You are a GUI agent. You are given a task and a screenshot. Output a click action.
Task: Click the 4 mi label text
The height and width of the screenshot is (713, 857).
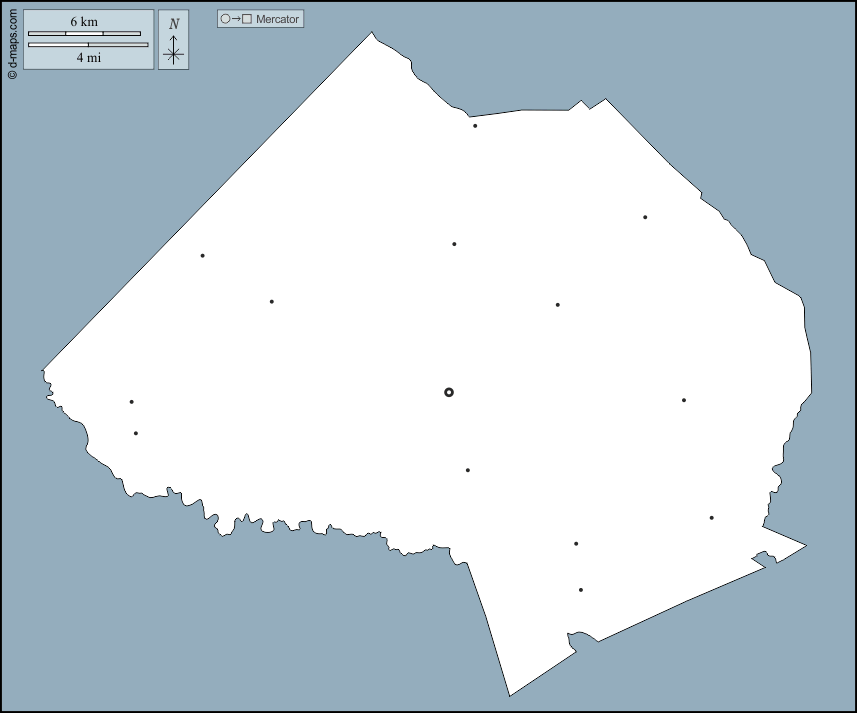pyautogui.click(x=88, y=58)
